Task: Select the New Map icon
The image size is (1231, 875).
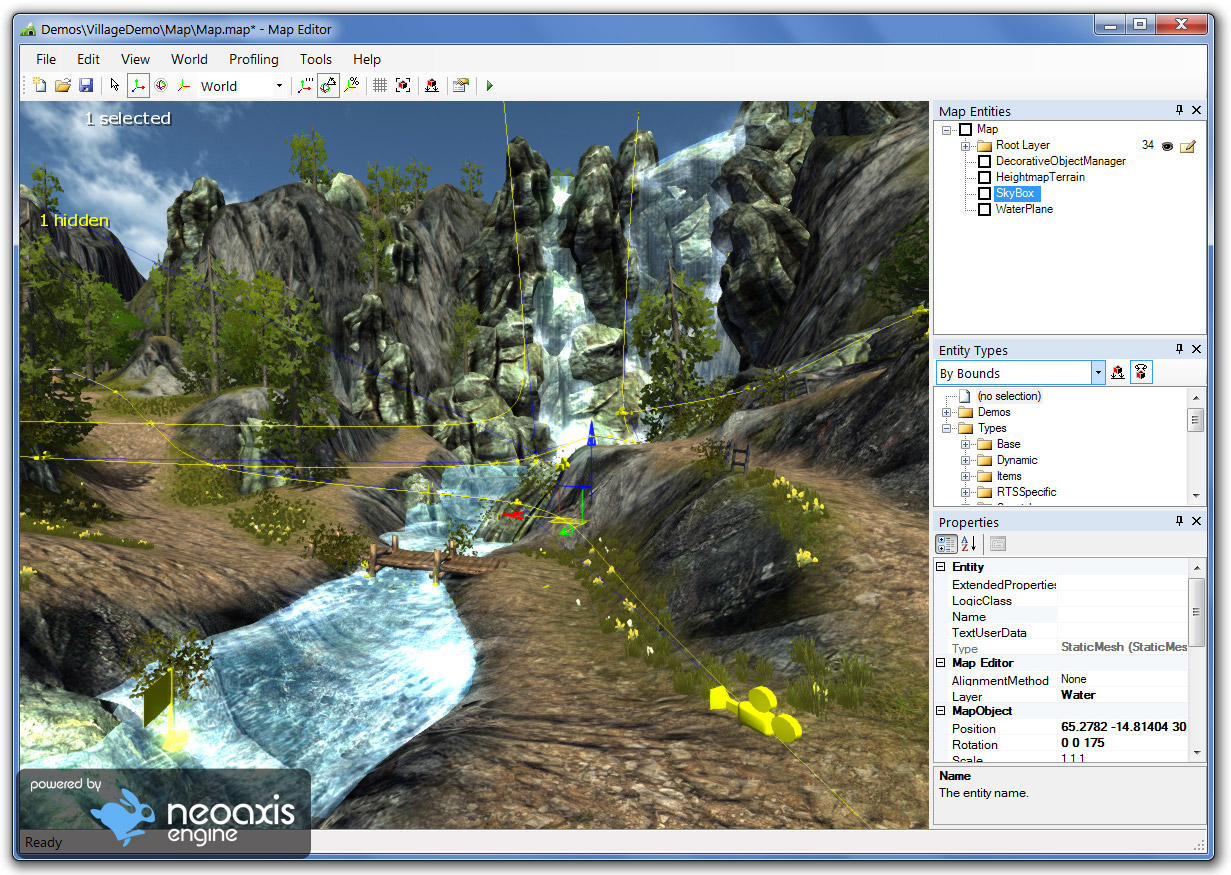Action: 40,85
